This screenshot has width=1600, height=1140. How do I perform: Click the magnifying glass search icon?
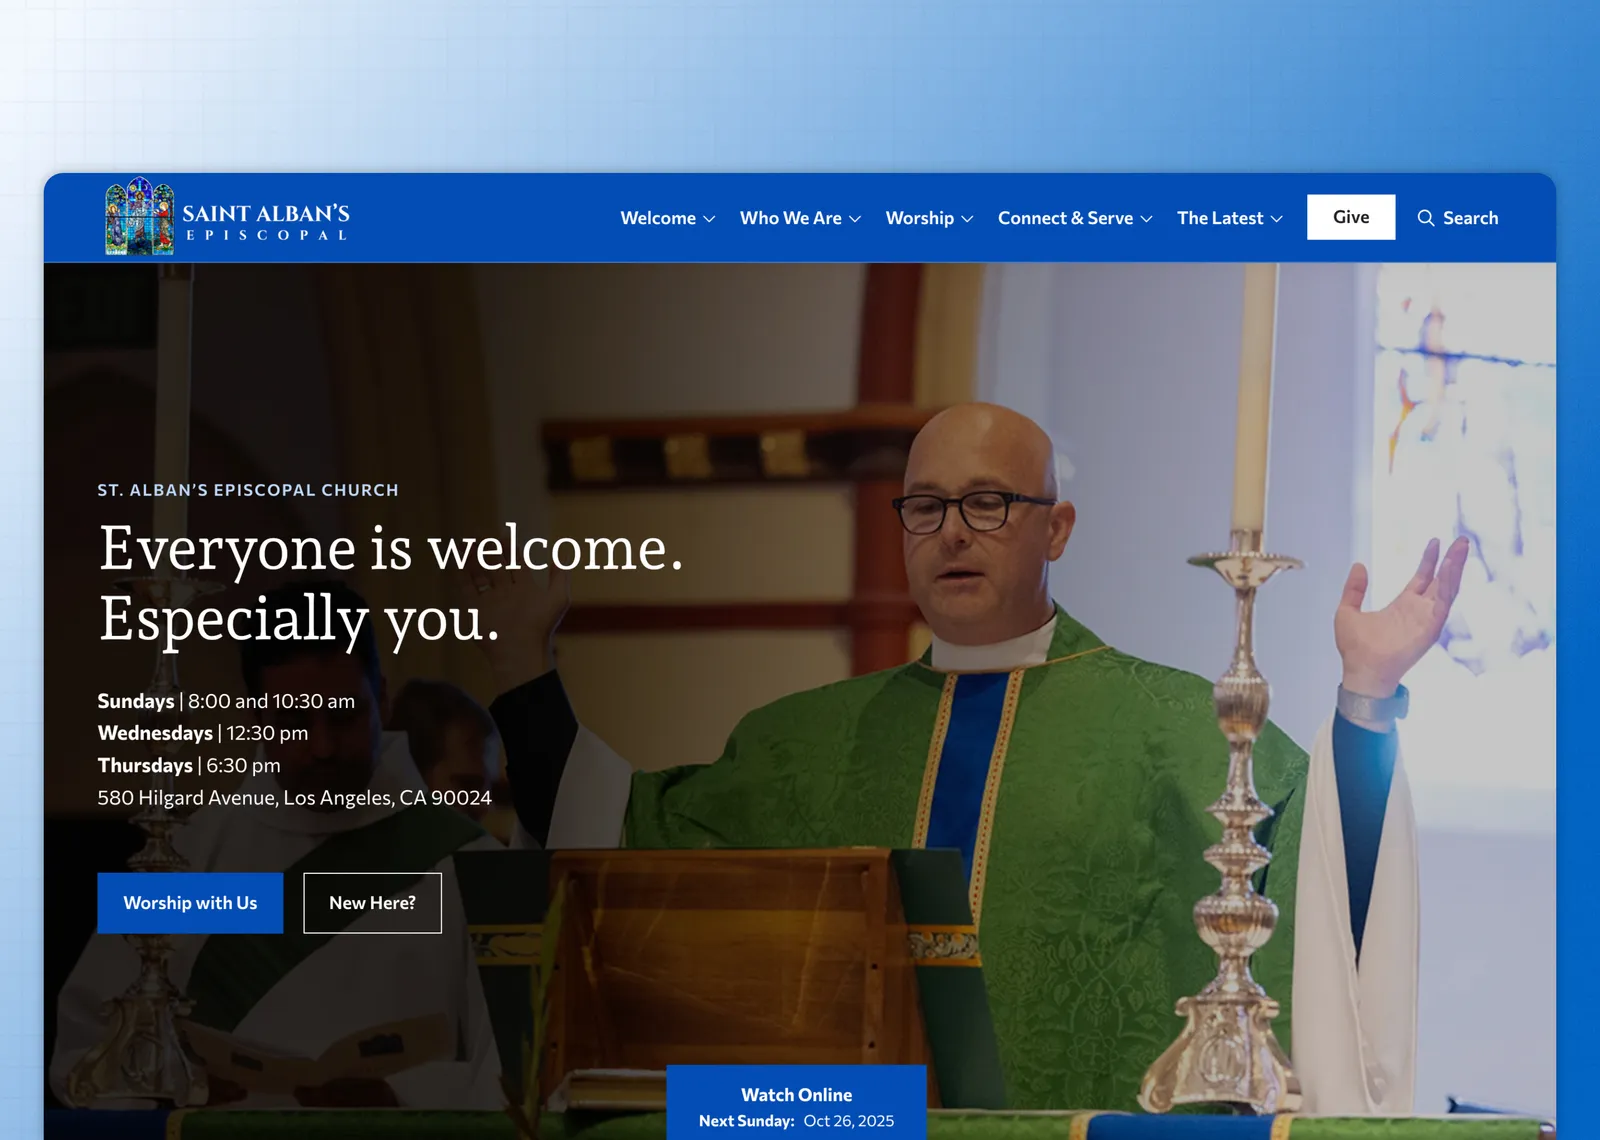pyautogui.click(x=1426, y=218)
